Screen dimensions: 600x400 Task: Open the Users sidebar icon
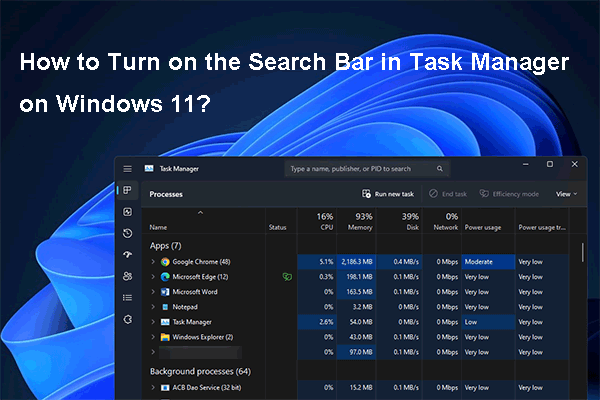[x=127, y=276]
